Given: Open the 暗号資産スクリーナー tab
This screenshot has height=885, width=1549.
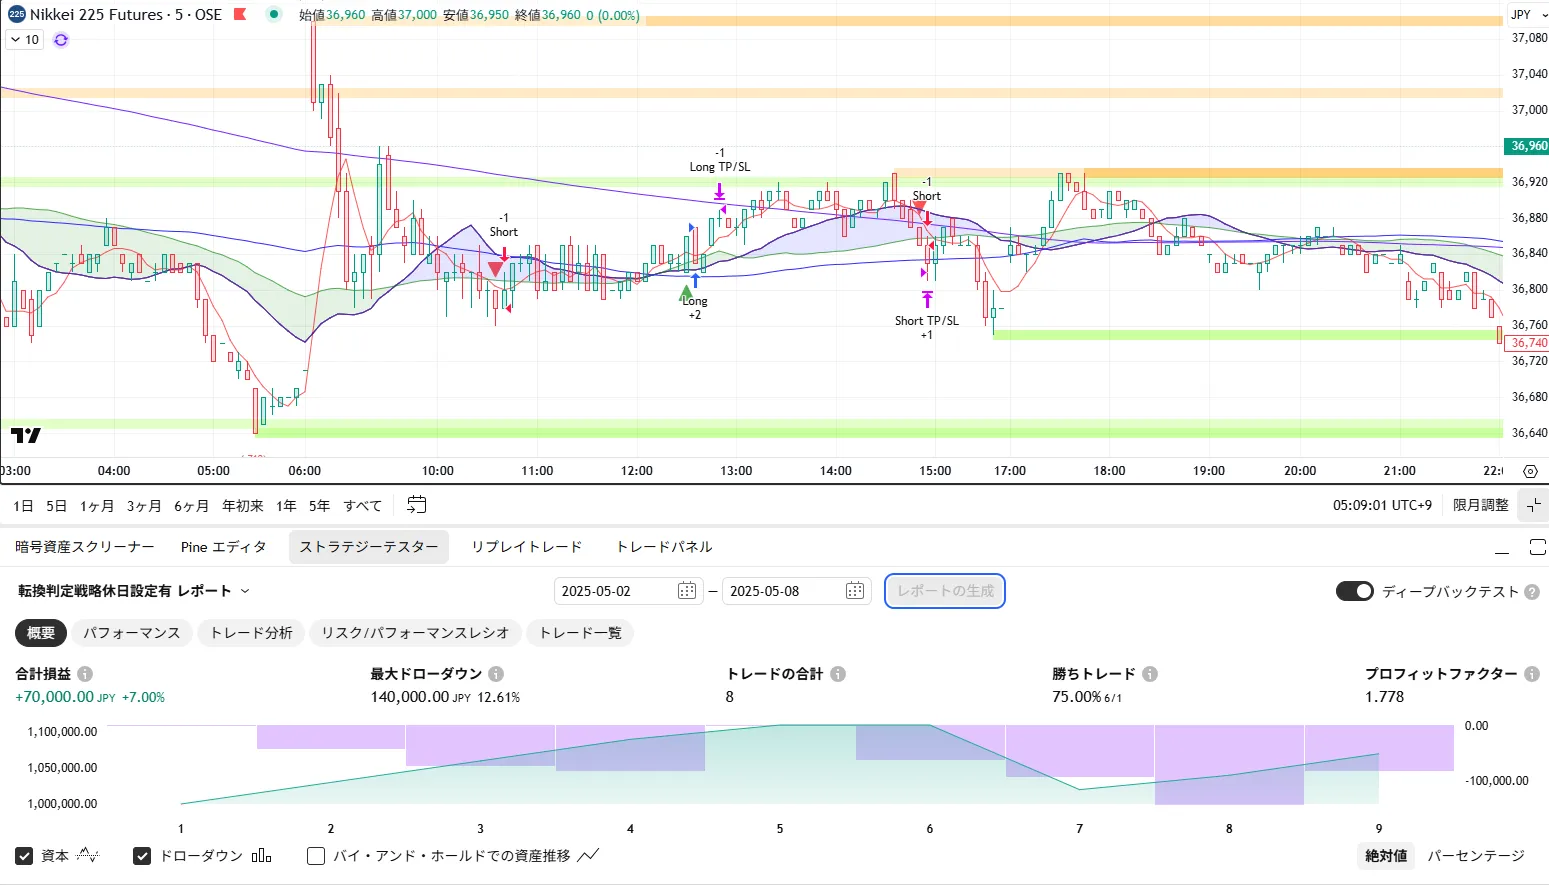Looking at the screenshot, I should tap(85, 547).
